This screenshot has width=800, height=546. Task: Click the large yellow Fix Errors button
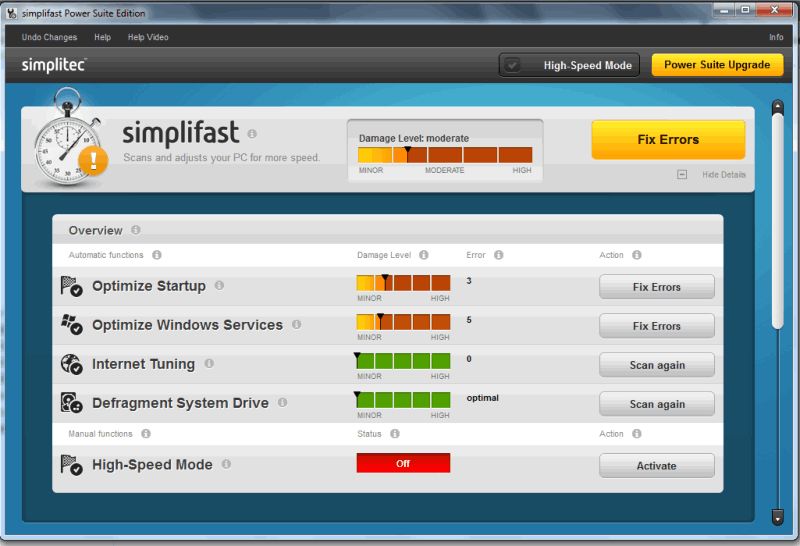tap(668, 140)
